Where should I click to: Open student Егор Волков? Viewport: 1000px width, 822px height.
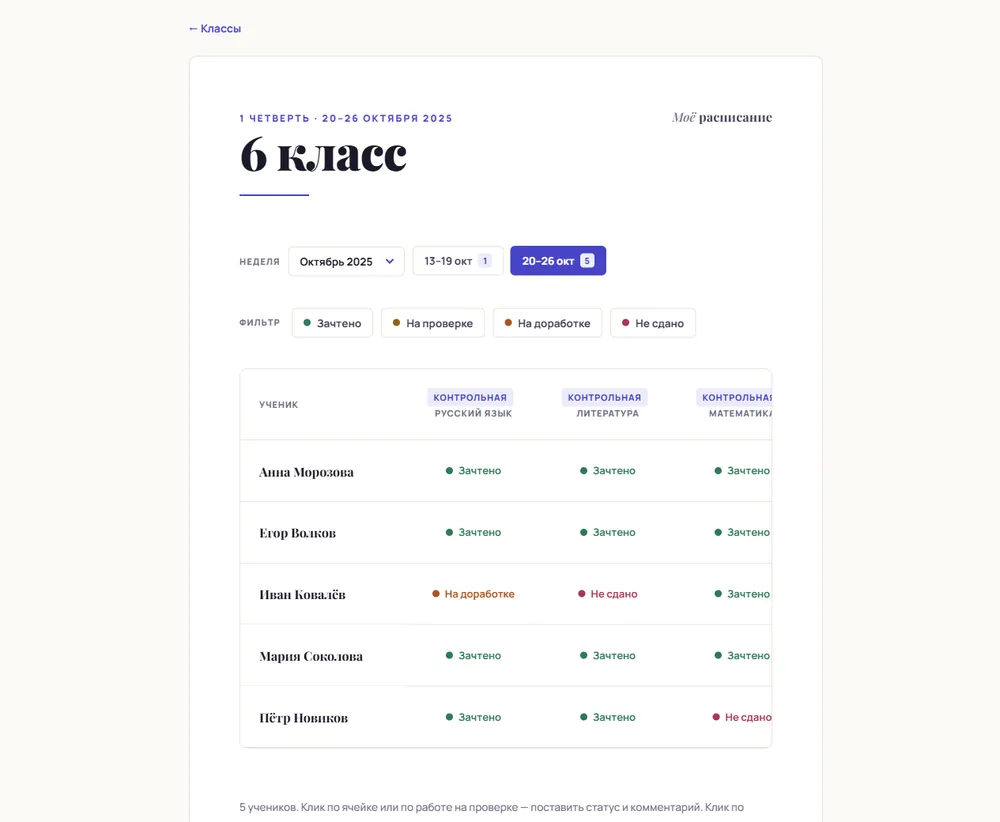click(297, 533)
